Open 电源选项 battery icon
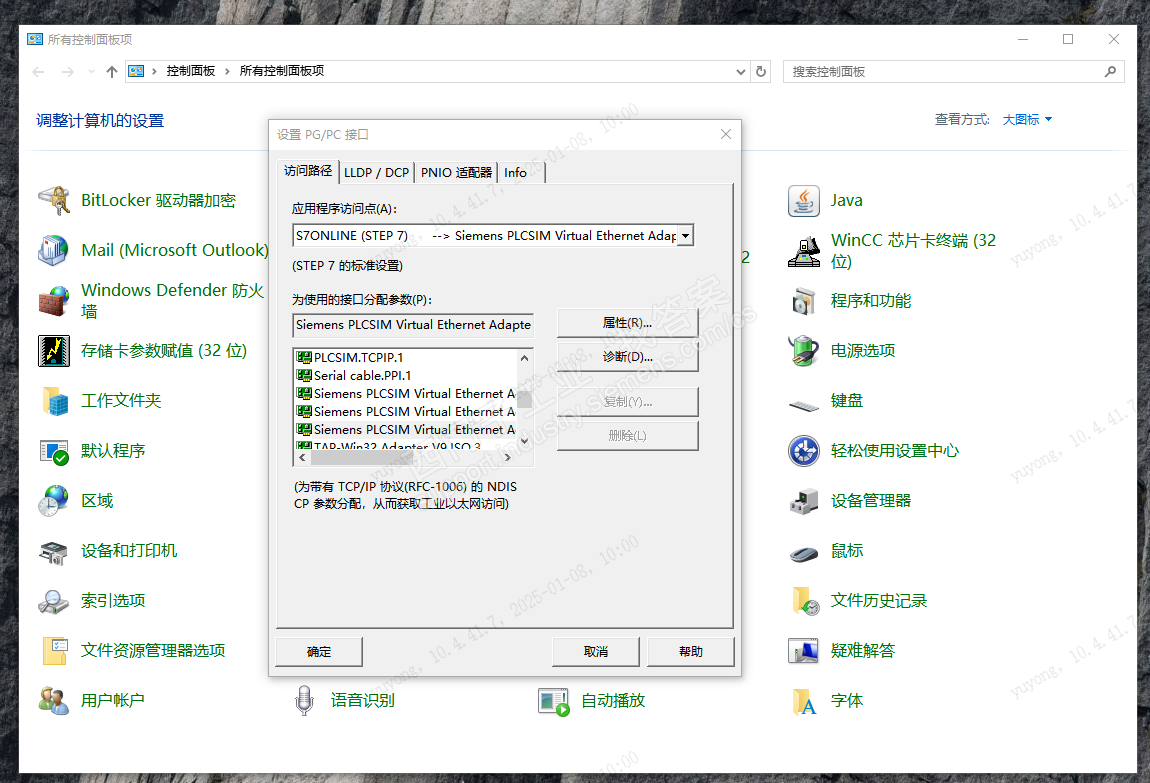Viewport: 1150px width, 783px height. (x=804, y=350)
